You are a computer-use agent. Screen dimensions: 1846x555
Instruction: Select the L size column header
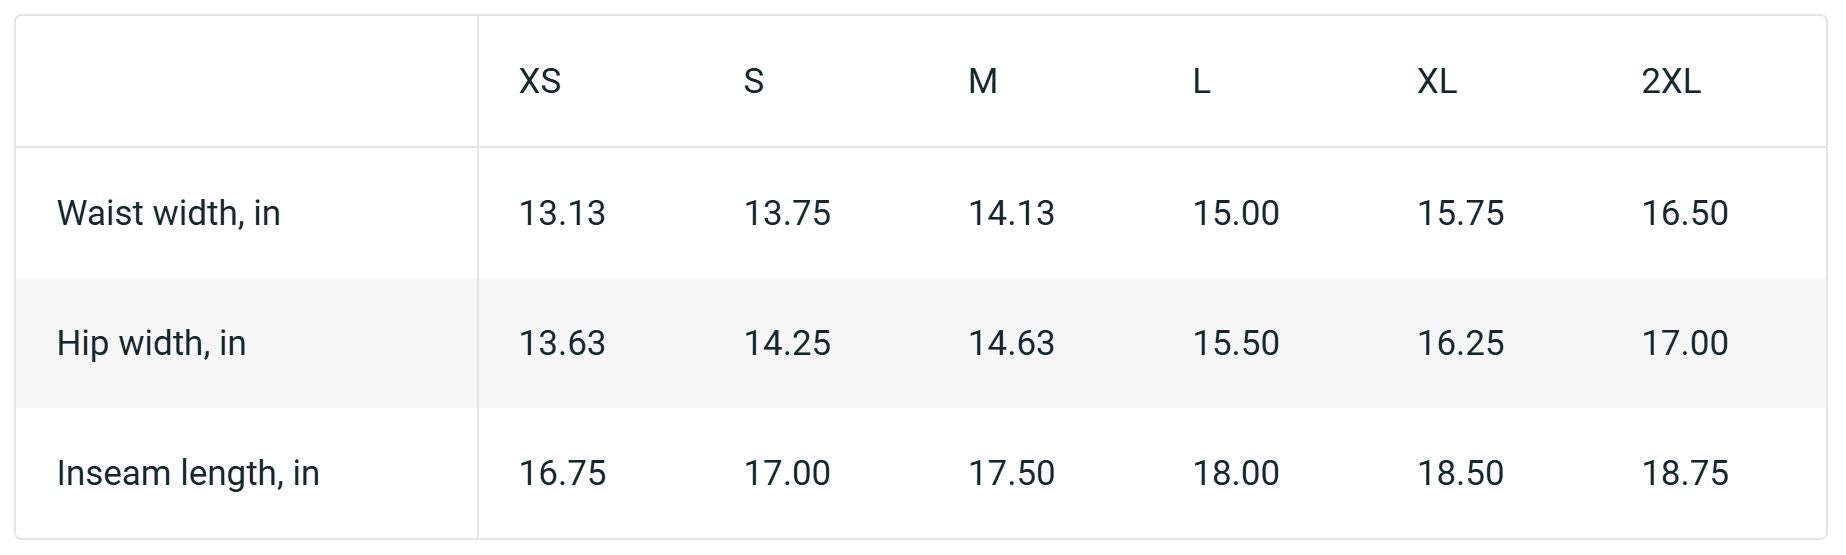click(1202, 81)
